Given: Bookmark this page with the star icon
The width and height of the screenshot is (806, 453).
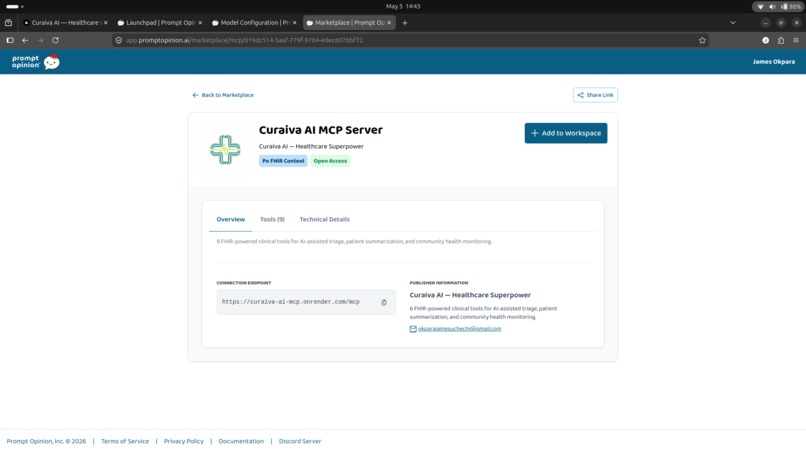Looking at the screenshot, I should (702, 40).
